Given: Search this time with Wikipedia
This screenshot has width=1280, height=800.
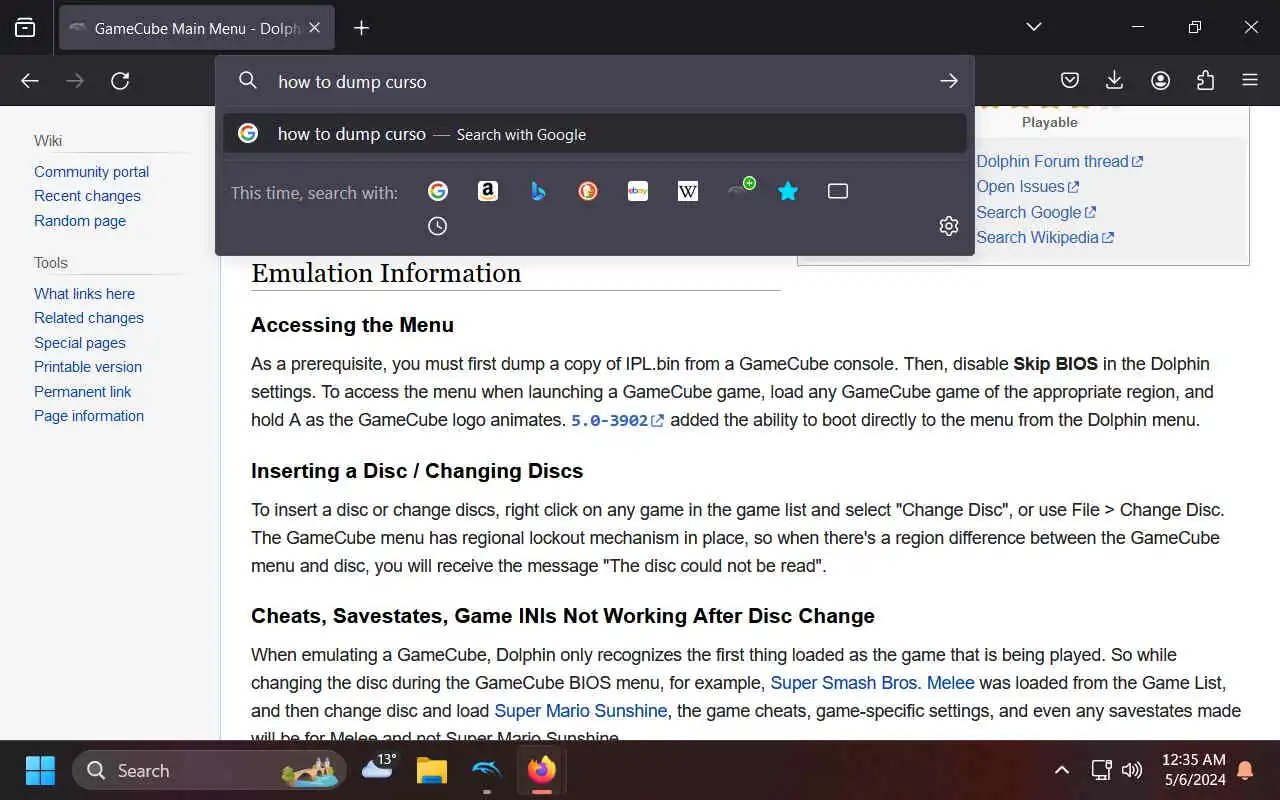Looking at the screenshot, I should coord(688,191).
